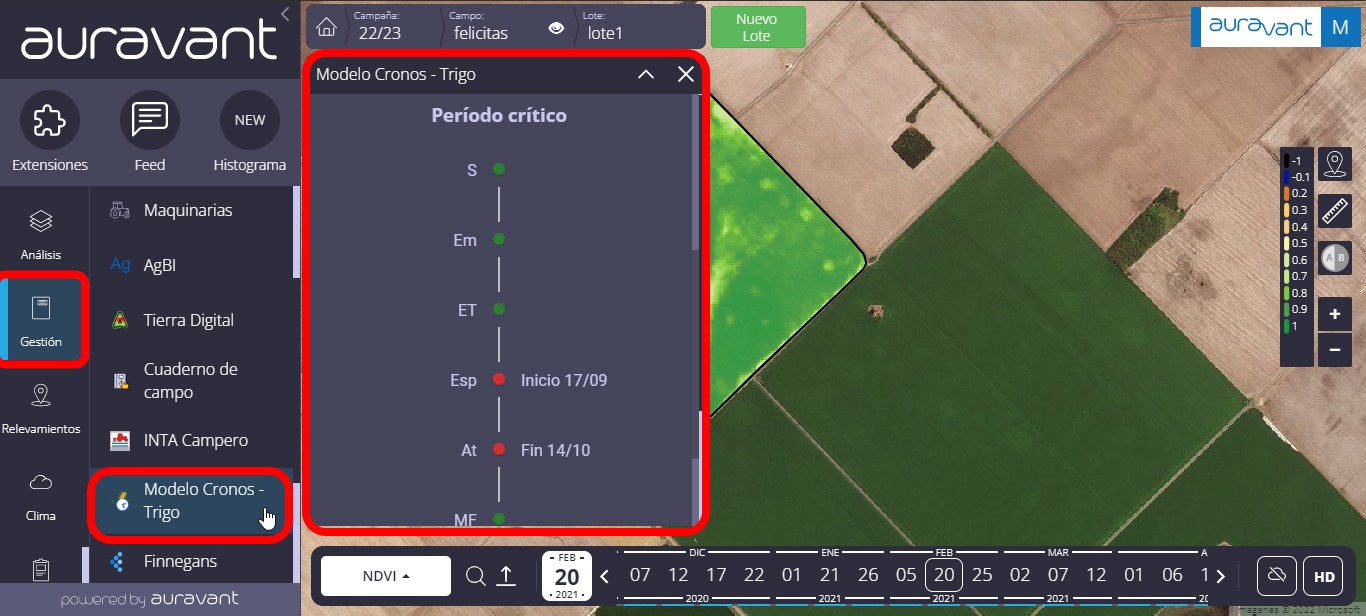Image resolution: width=1366 pixels, height=616 pixels.
Task: Select date 21 under ENE
Action: pyautogui.click(x=830, y=575)
